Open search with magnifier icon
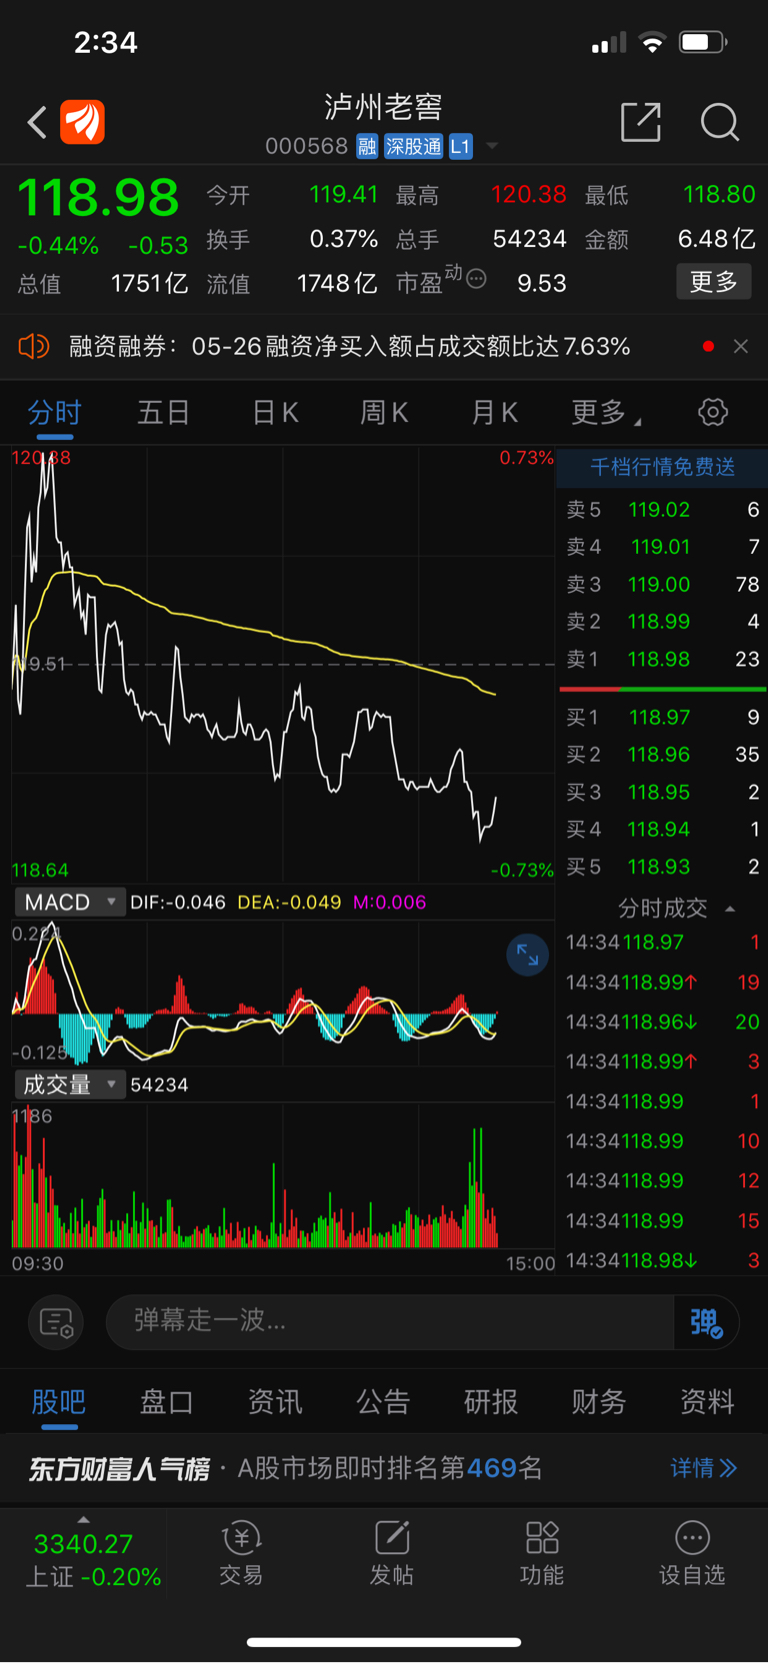 pos(719,122)
